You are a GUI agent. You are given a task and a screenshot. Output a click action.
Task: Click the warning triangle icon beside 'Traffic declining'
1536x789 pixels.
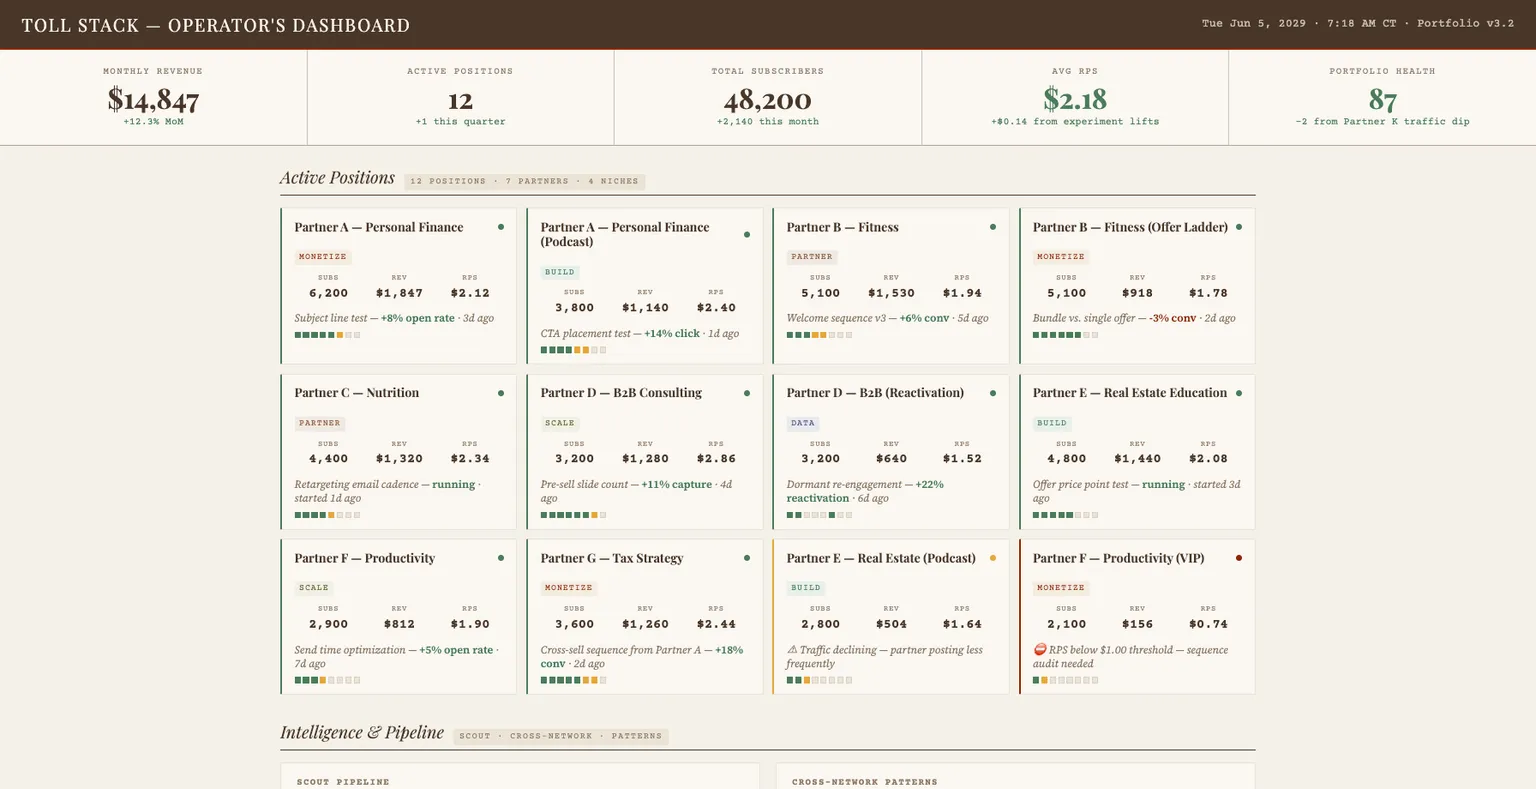coord(791,650)
